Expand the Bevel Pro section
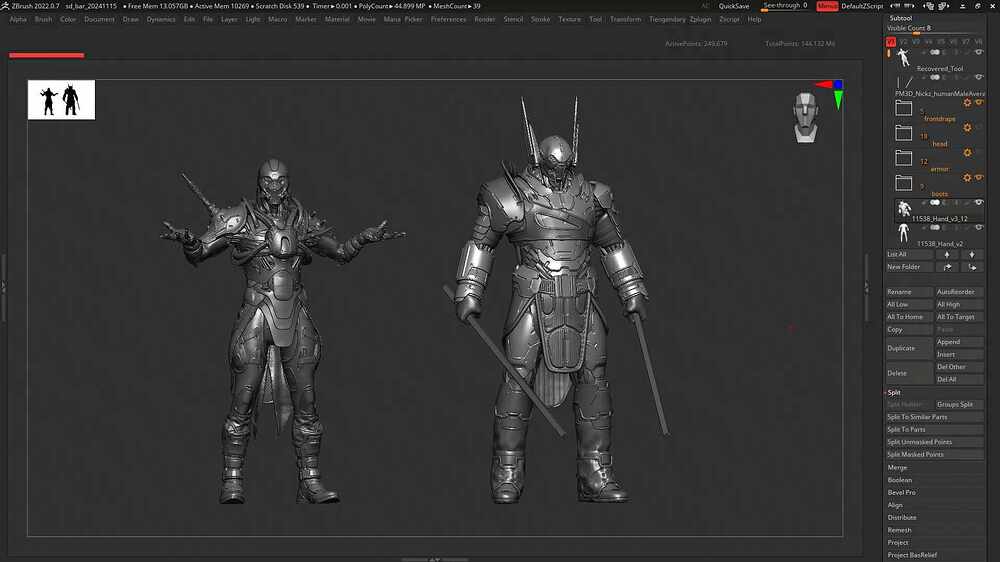 (x=902, y=492)
